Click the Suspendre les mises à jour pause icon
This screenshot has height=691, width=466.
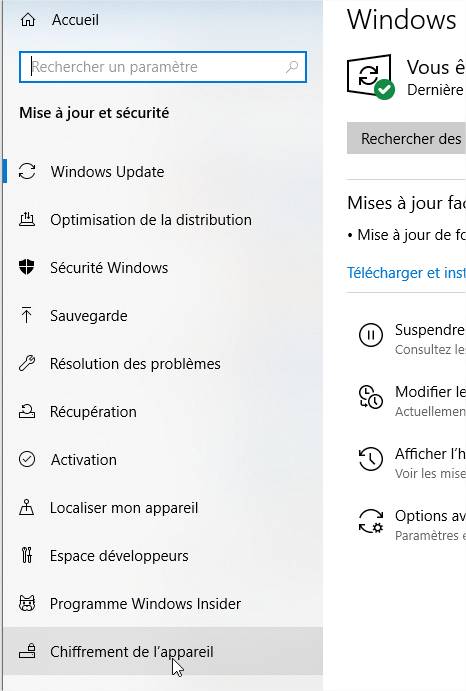(371, 335)
